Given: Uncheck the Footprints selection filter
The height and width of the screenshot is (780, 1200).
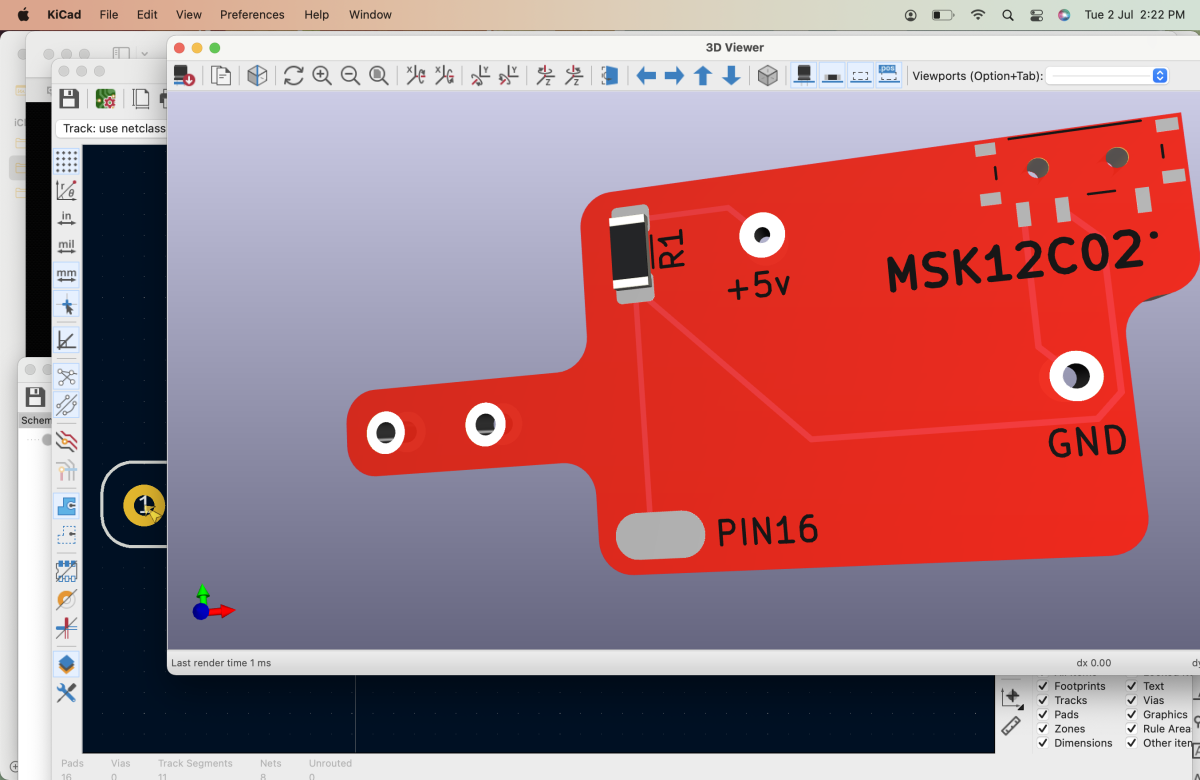Looking at the screenshot, I should point(1043,686).
